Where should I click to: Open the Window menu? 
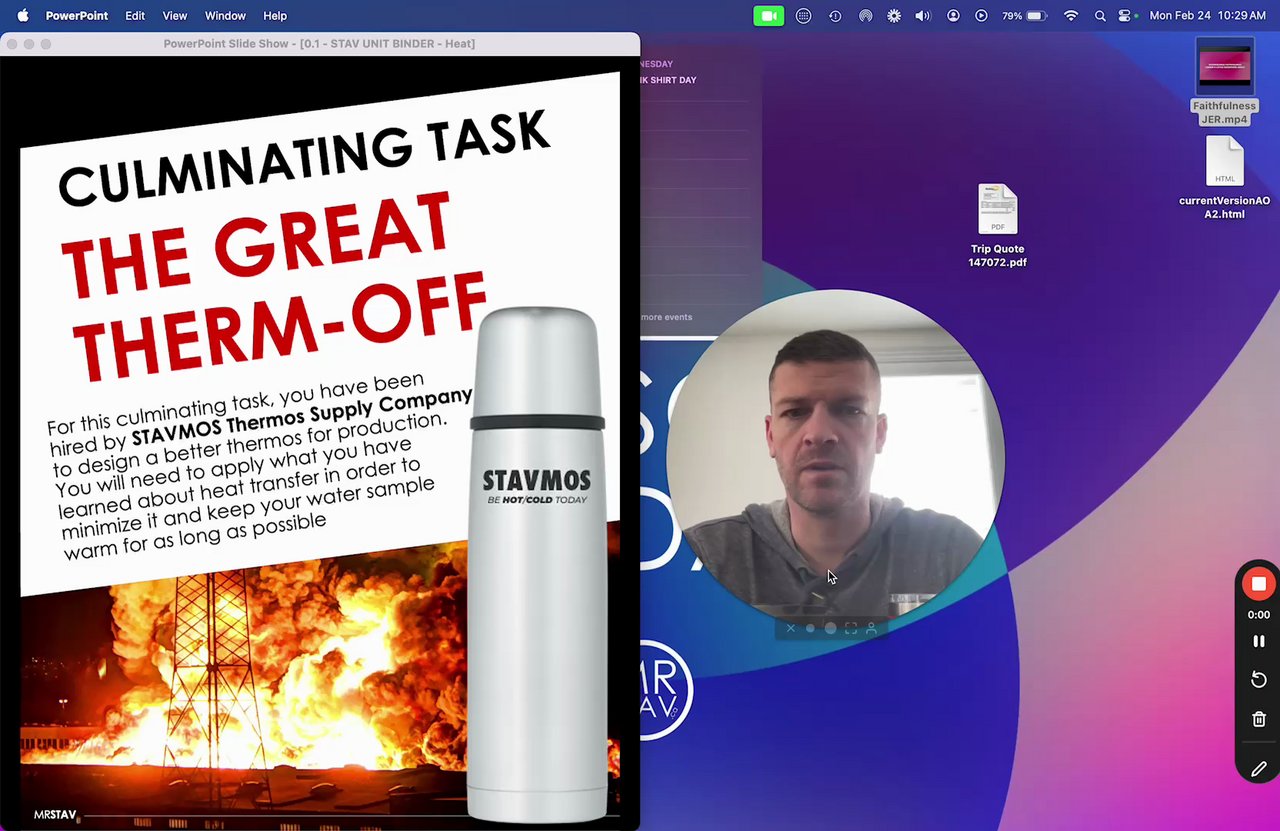point(225,16)
